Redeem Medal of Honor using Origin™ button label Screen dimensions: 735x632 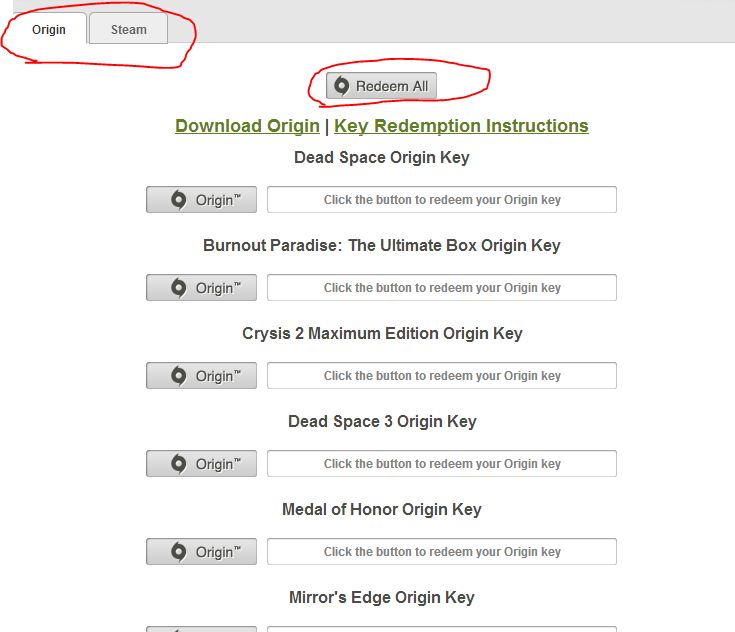218,552
